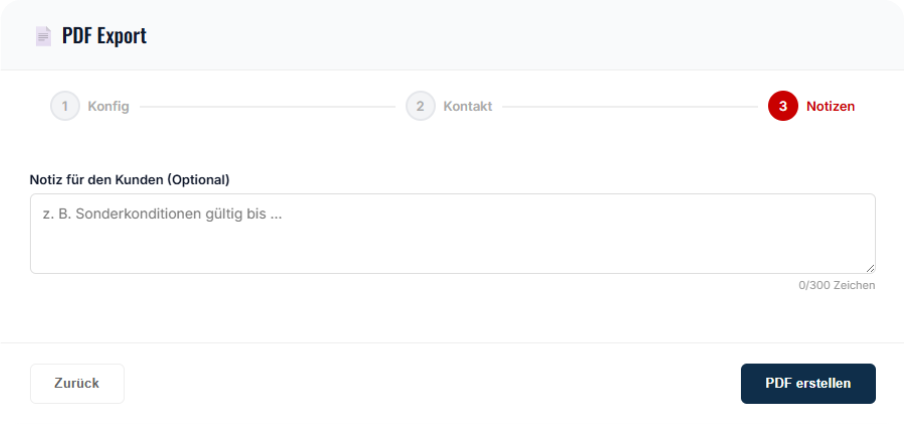This screenshot has width=904, height=424.
Task: Switch to the Kontakt step label
Action: (467, 106)
